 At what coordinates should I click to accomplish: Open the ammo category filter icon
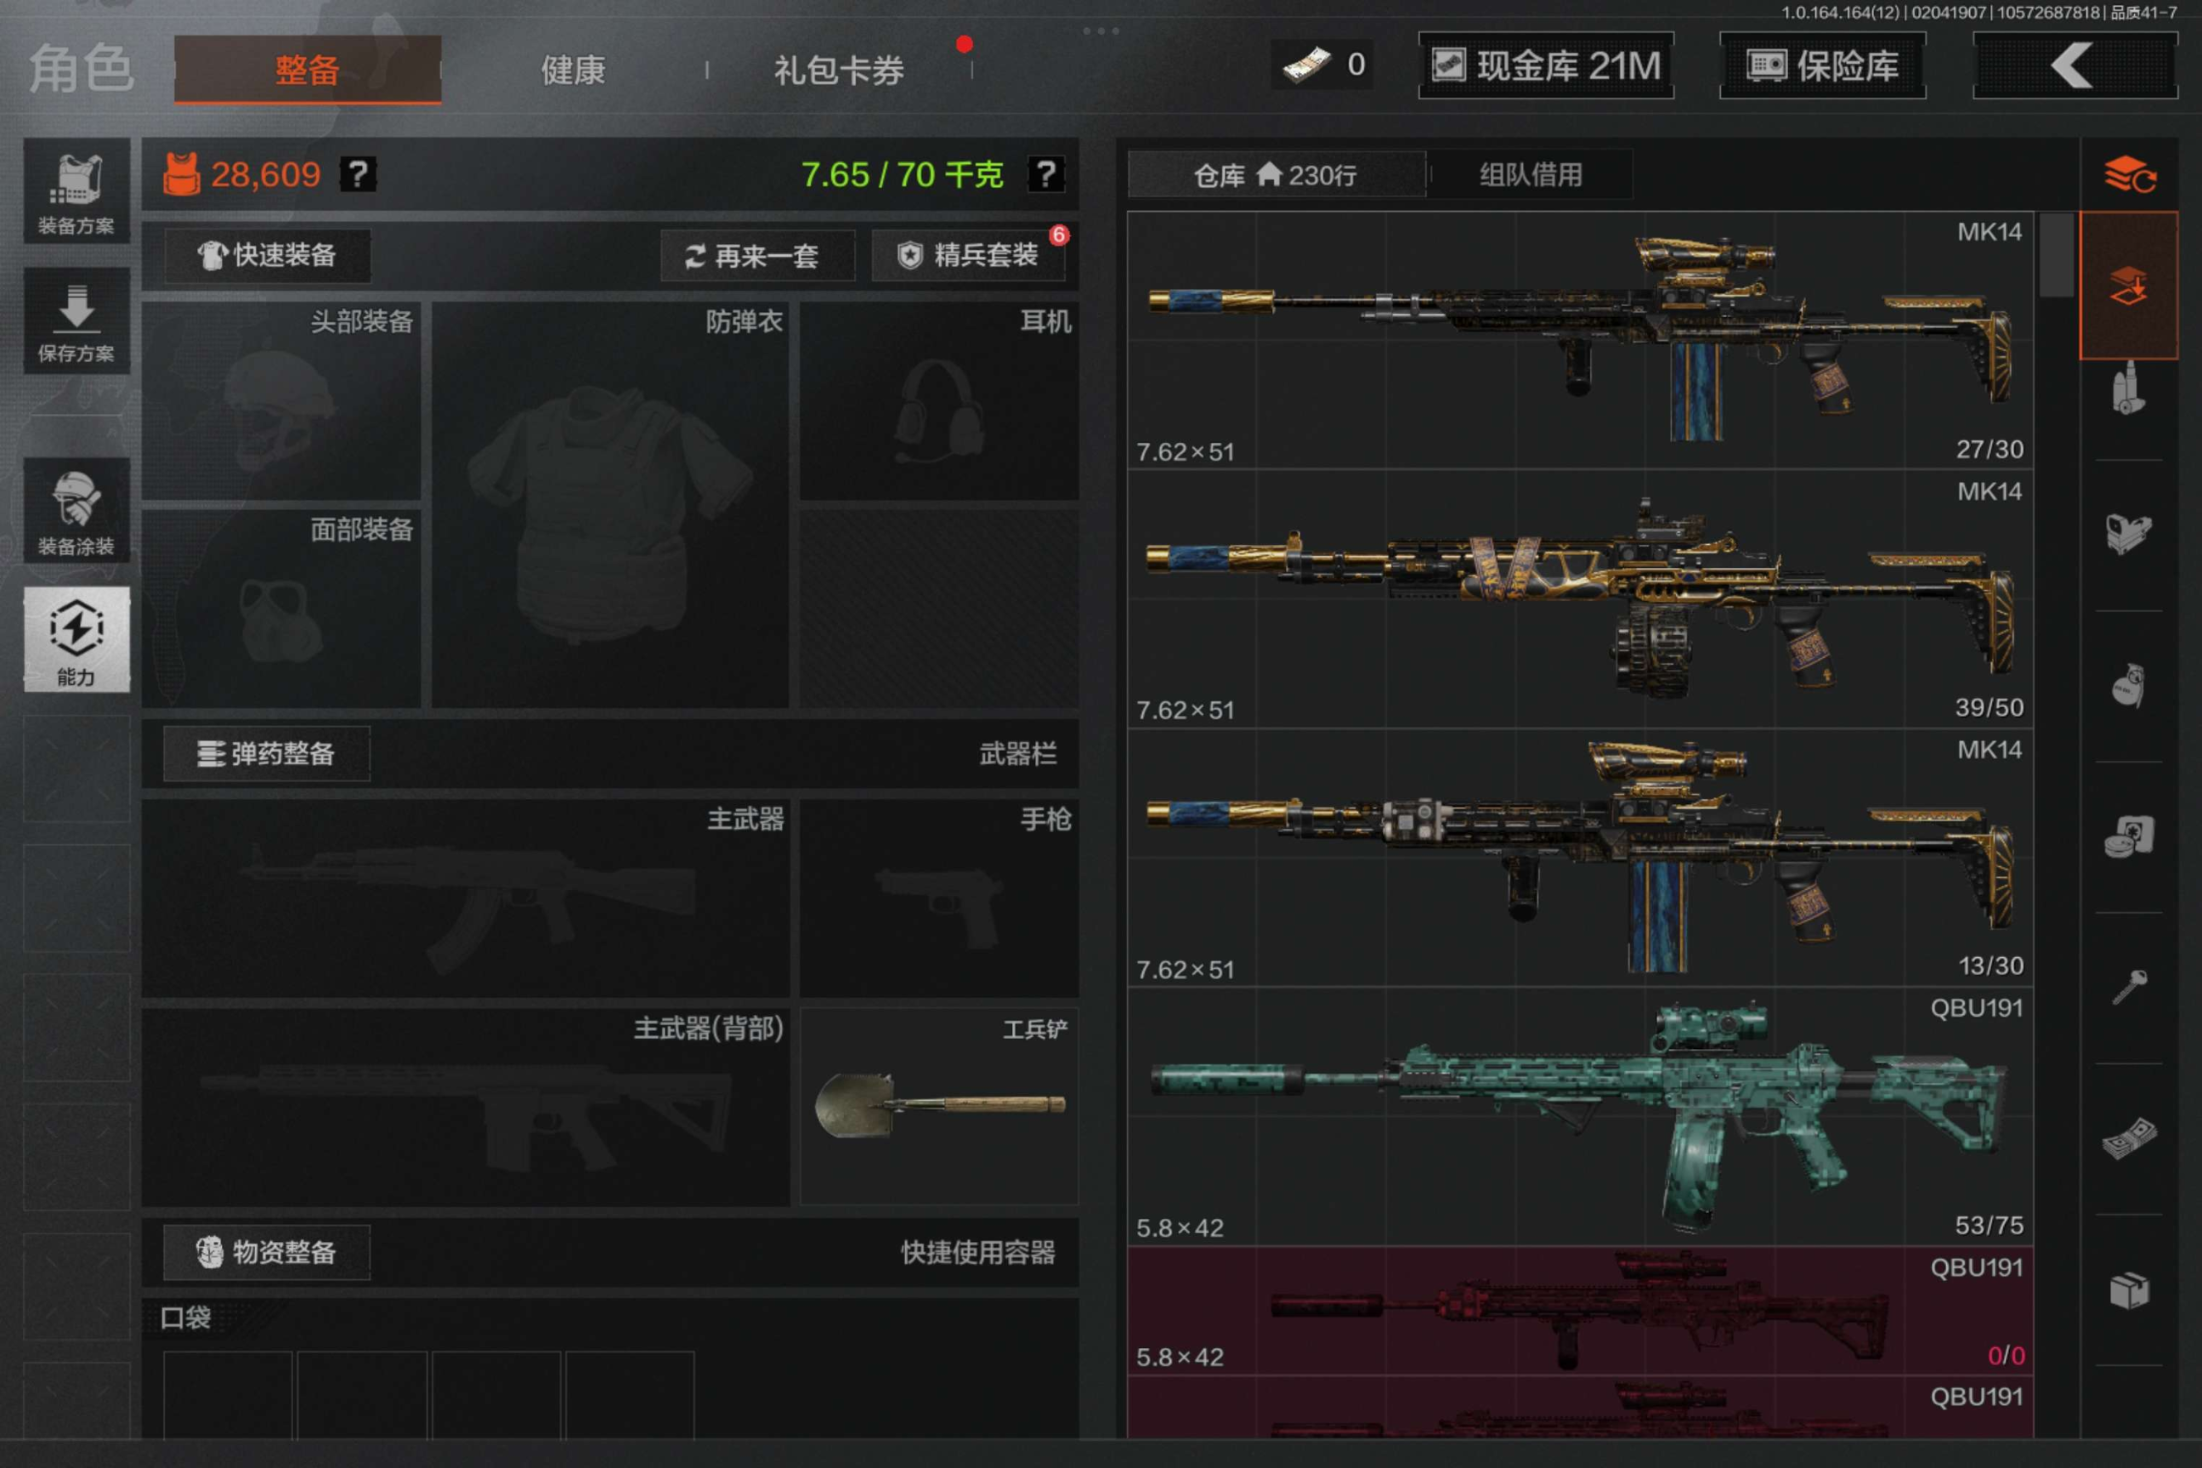coord(2128,389)
